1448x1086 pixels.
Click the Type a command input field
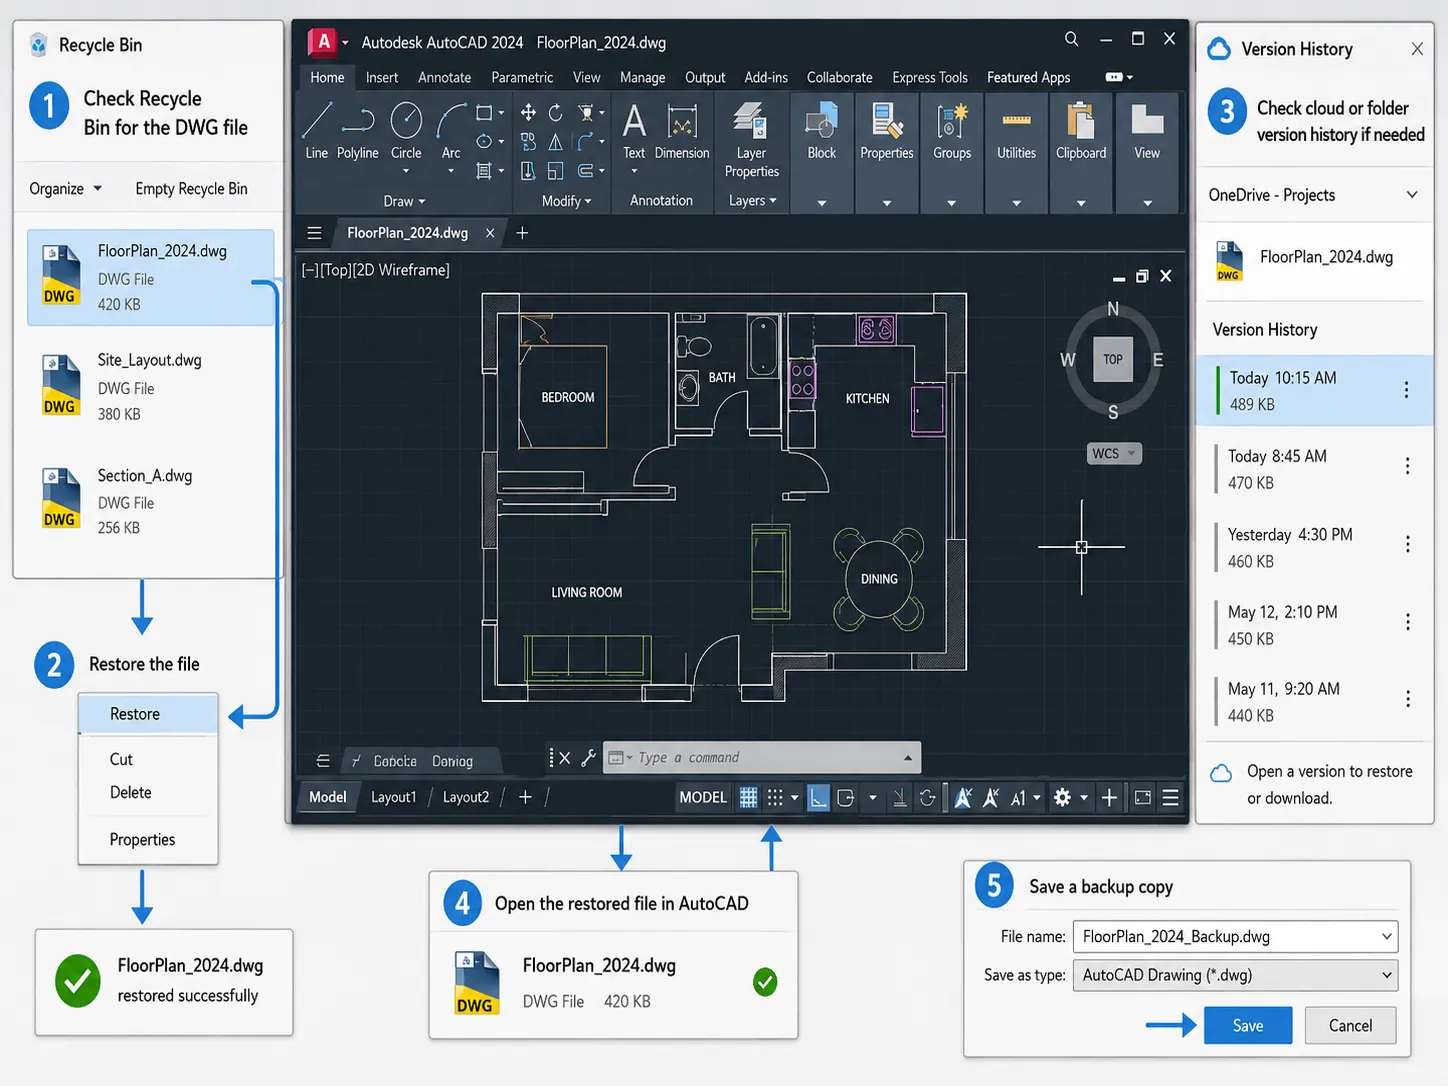[762, 758]
